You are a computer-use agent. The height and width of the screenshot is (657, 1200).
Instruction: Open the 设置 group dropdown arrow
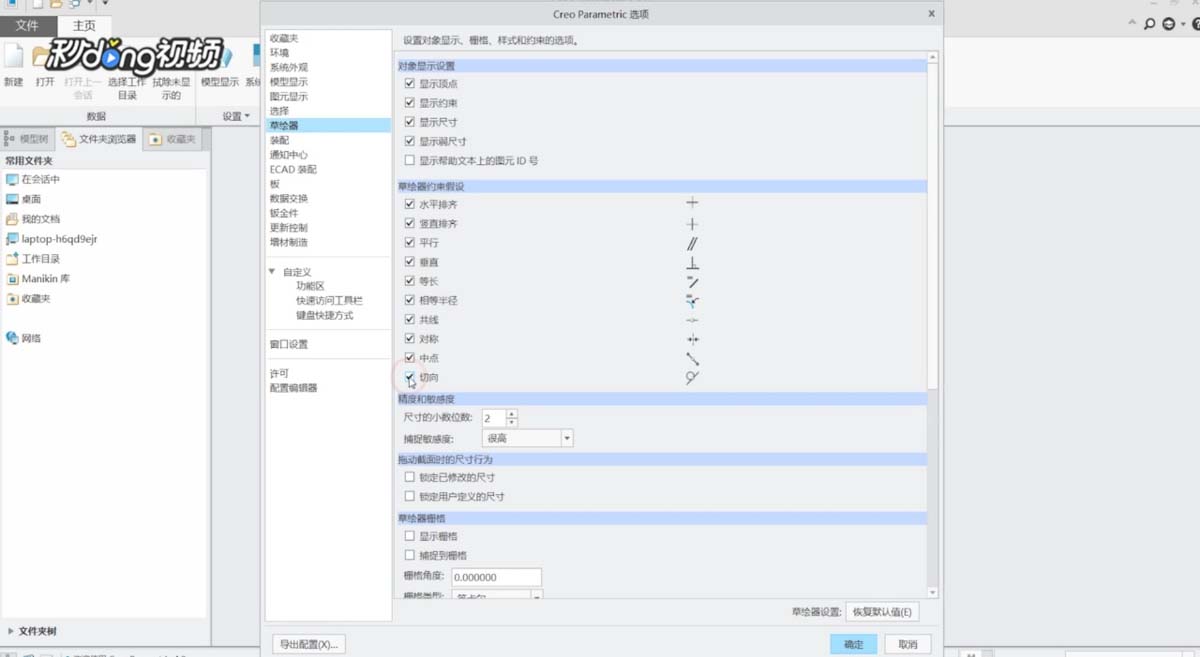pyautogui.click(x=247, y=116)
